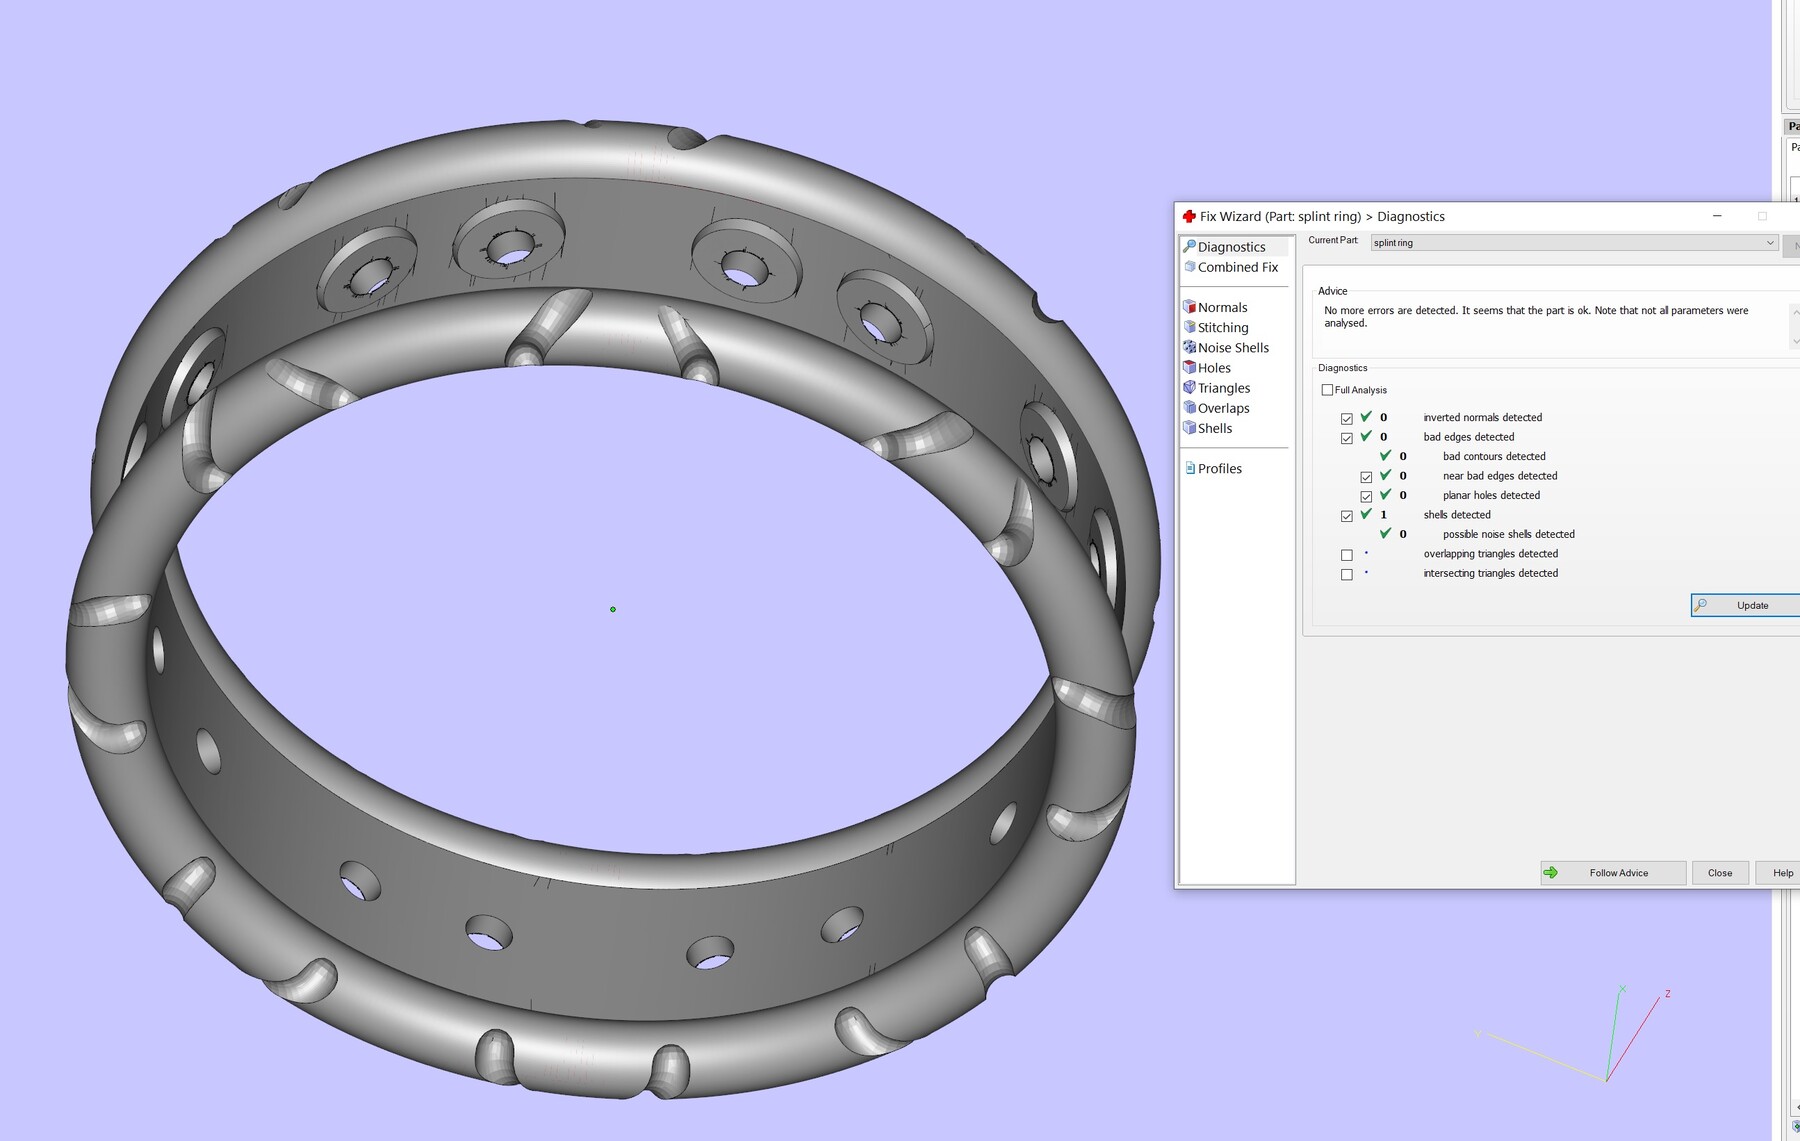Uncheck the shells detected checkbox
Image resolution: width=1800 pixels, height=1141 pixels.
[x=1347, y=516]
